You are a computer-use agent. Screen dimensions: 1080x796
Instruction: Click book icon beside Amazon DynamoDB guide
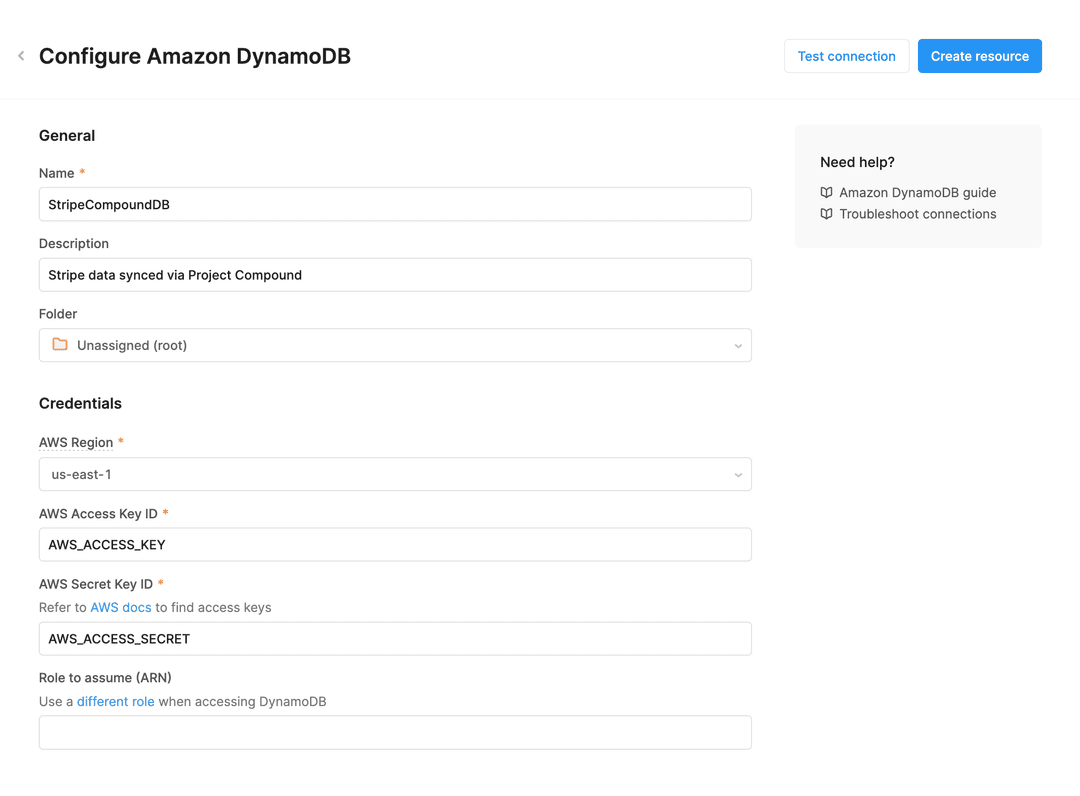[x=827, y=192]
